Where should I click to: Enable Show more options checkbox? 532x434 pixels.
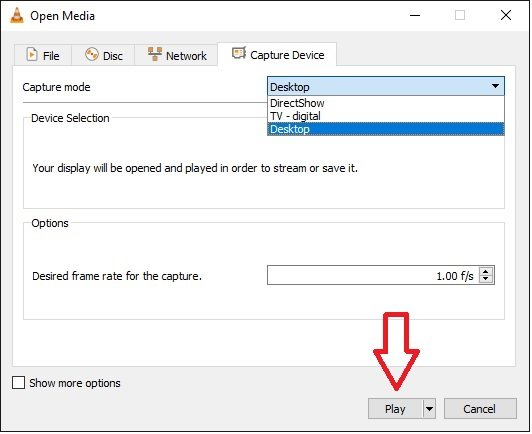coord(18,383)
